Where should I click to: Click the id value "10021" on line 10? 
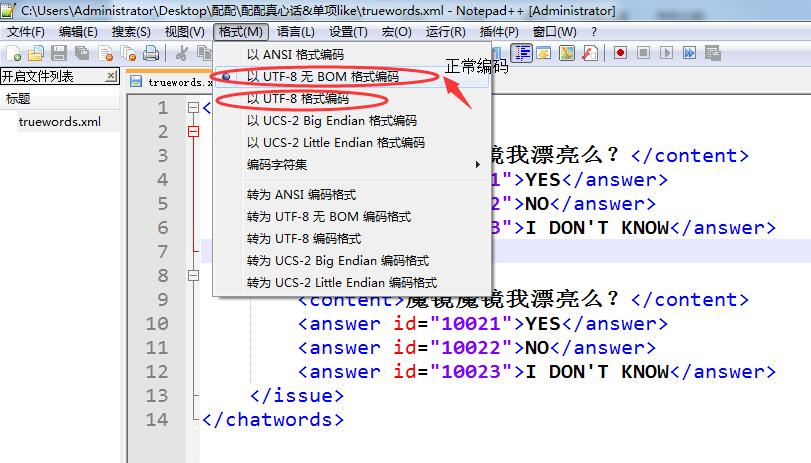[471, 323]
